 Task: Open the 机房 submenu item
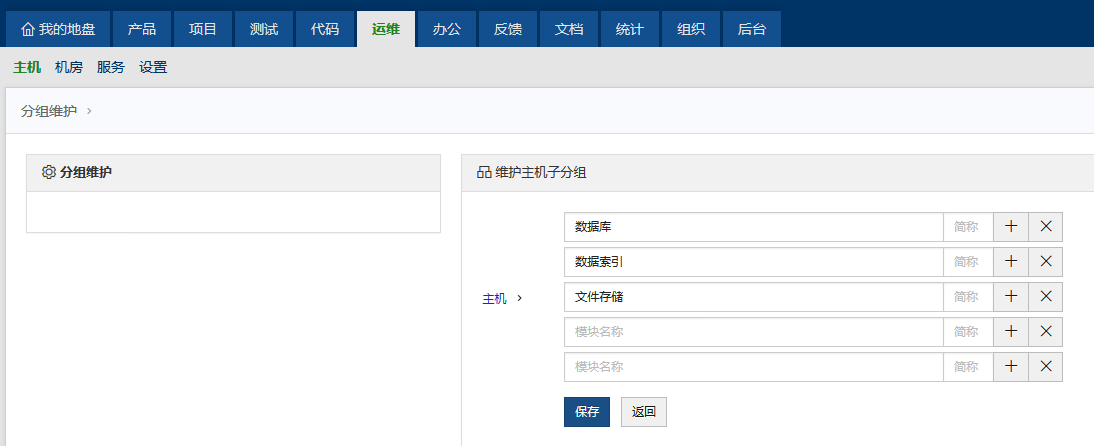click(x=69, y=68)
